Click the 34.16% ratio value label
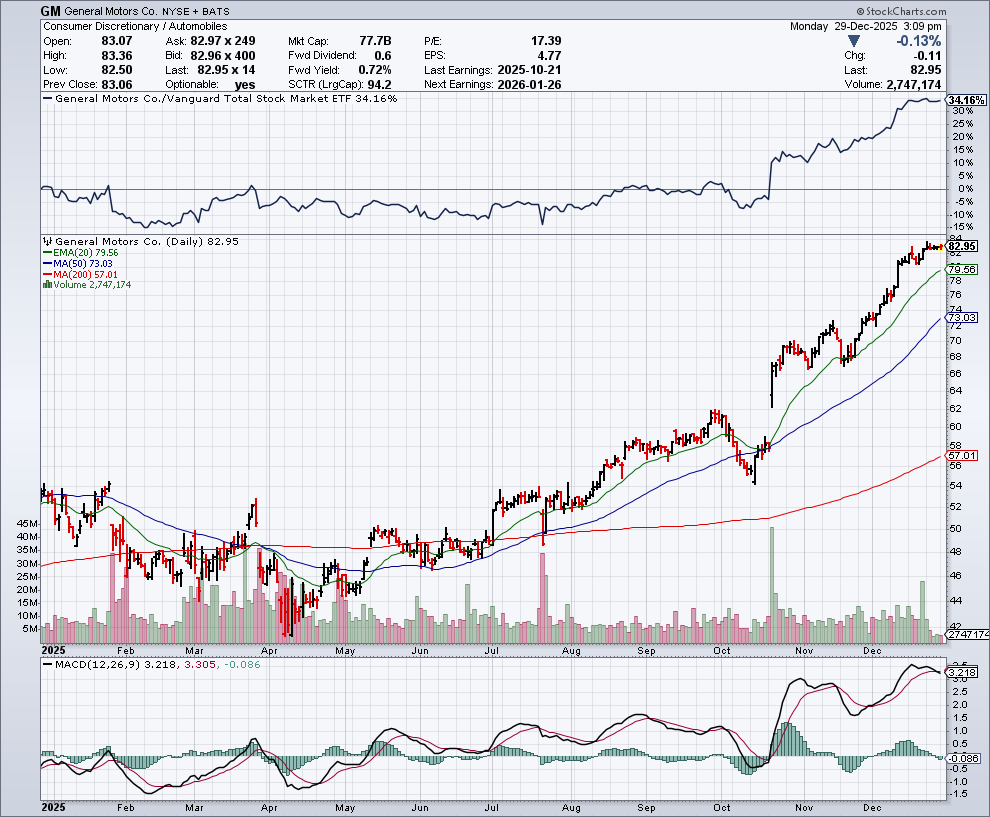This screenshot has height=817, width=990. click(x=966, y=101)
